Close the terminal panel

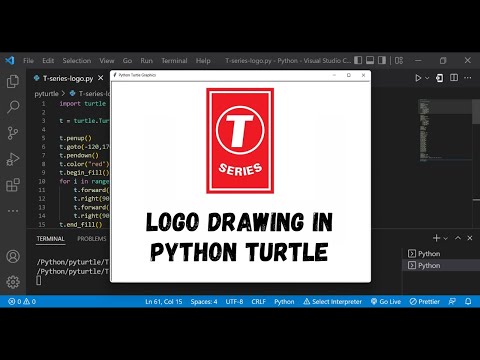point(470,238)
